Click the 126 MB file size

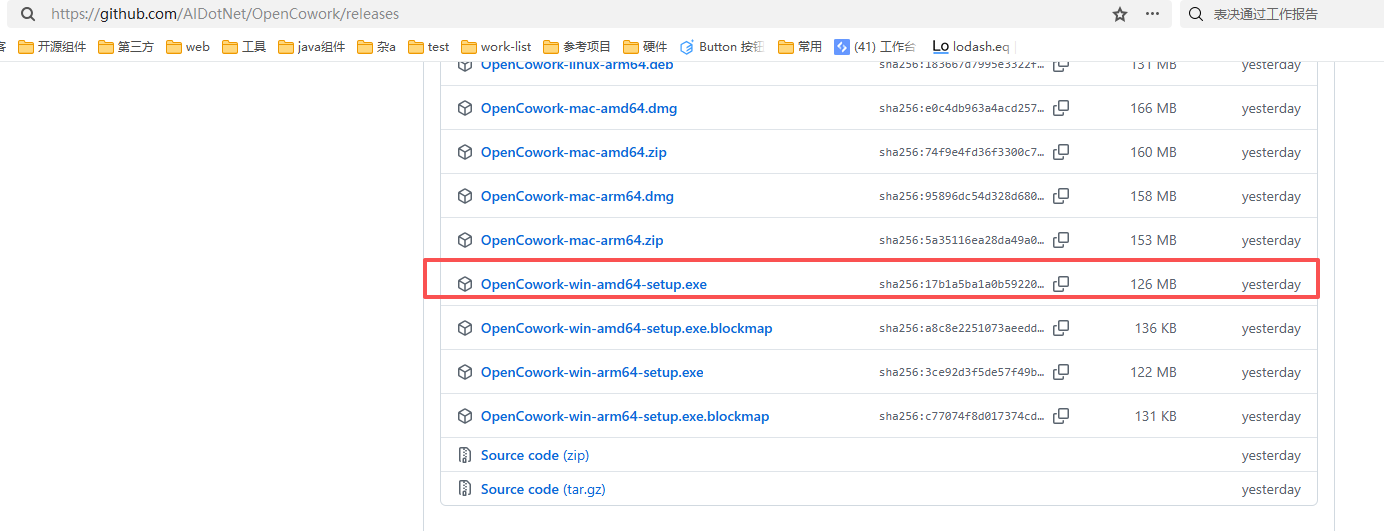[x=1153, y=284]
